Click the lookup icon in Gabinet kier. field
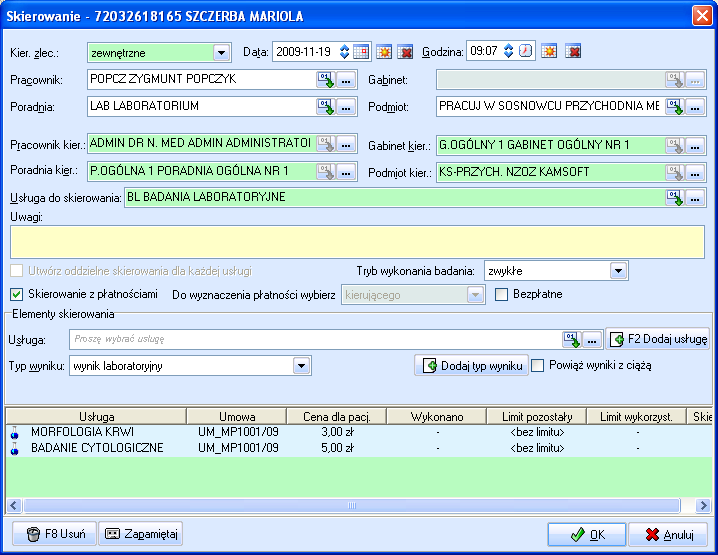Viewport: 718px width, 555px height. [674, 146]
